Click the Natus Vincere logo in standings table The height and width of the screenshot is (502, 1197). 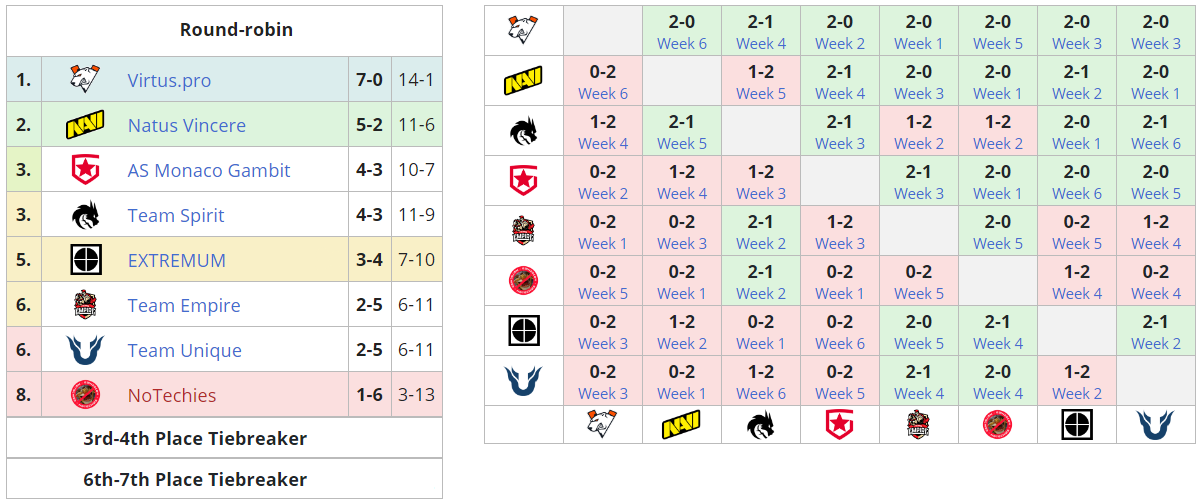85,125
